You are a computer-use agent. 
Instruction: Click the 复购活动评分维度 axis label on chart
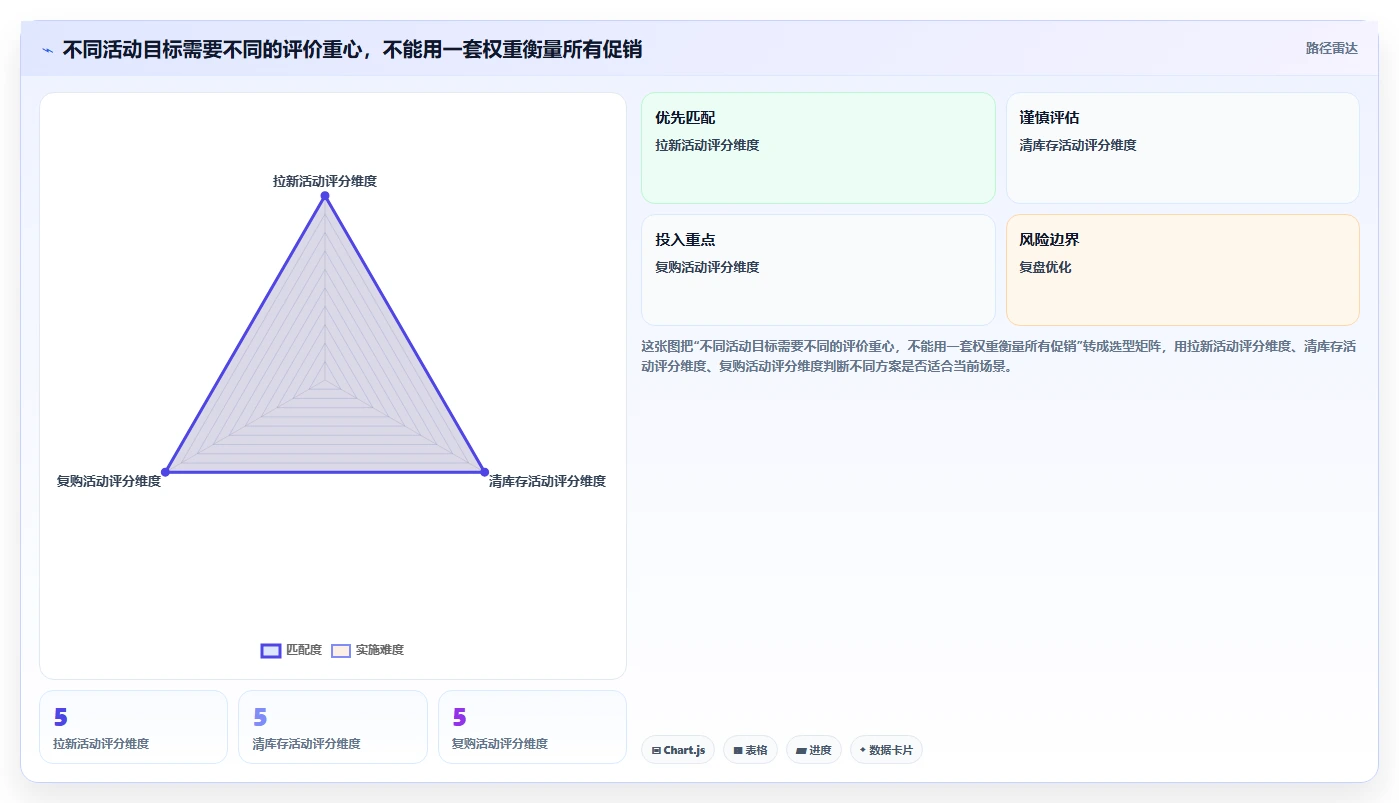[x=109, y=481]
